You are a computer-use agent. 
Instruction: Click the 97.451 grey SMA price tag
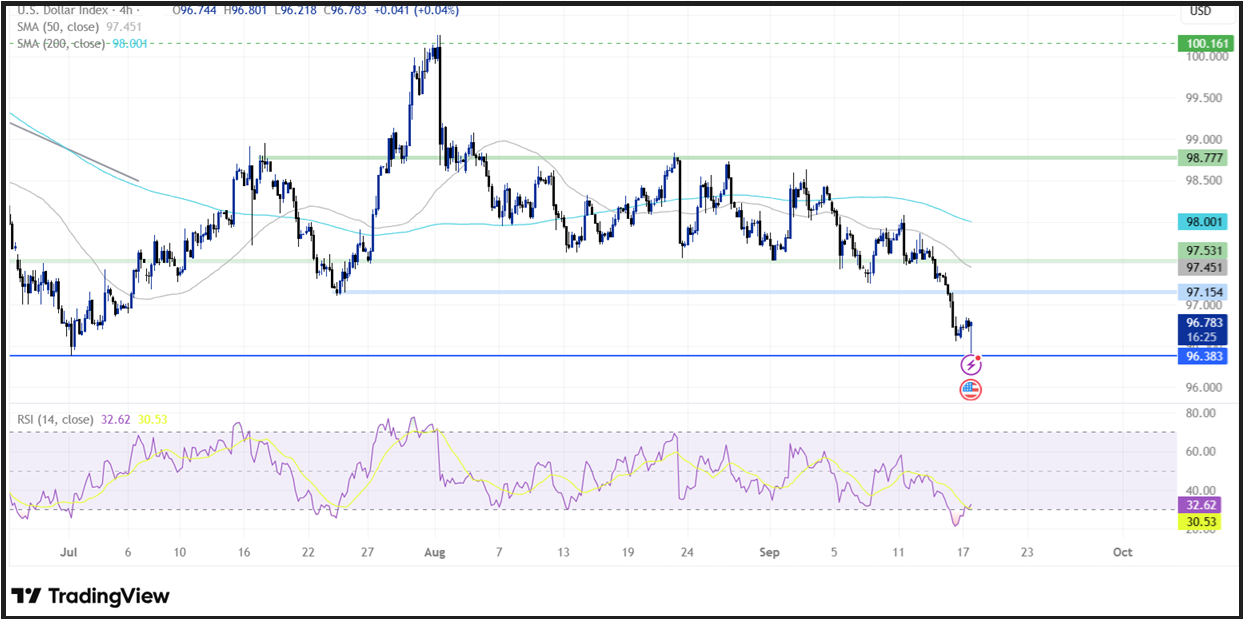(x=1205, y=268)
